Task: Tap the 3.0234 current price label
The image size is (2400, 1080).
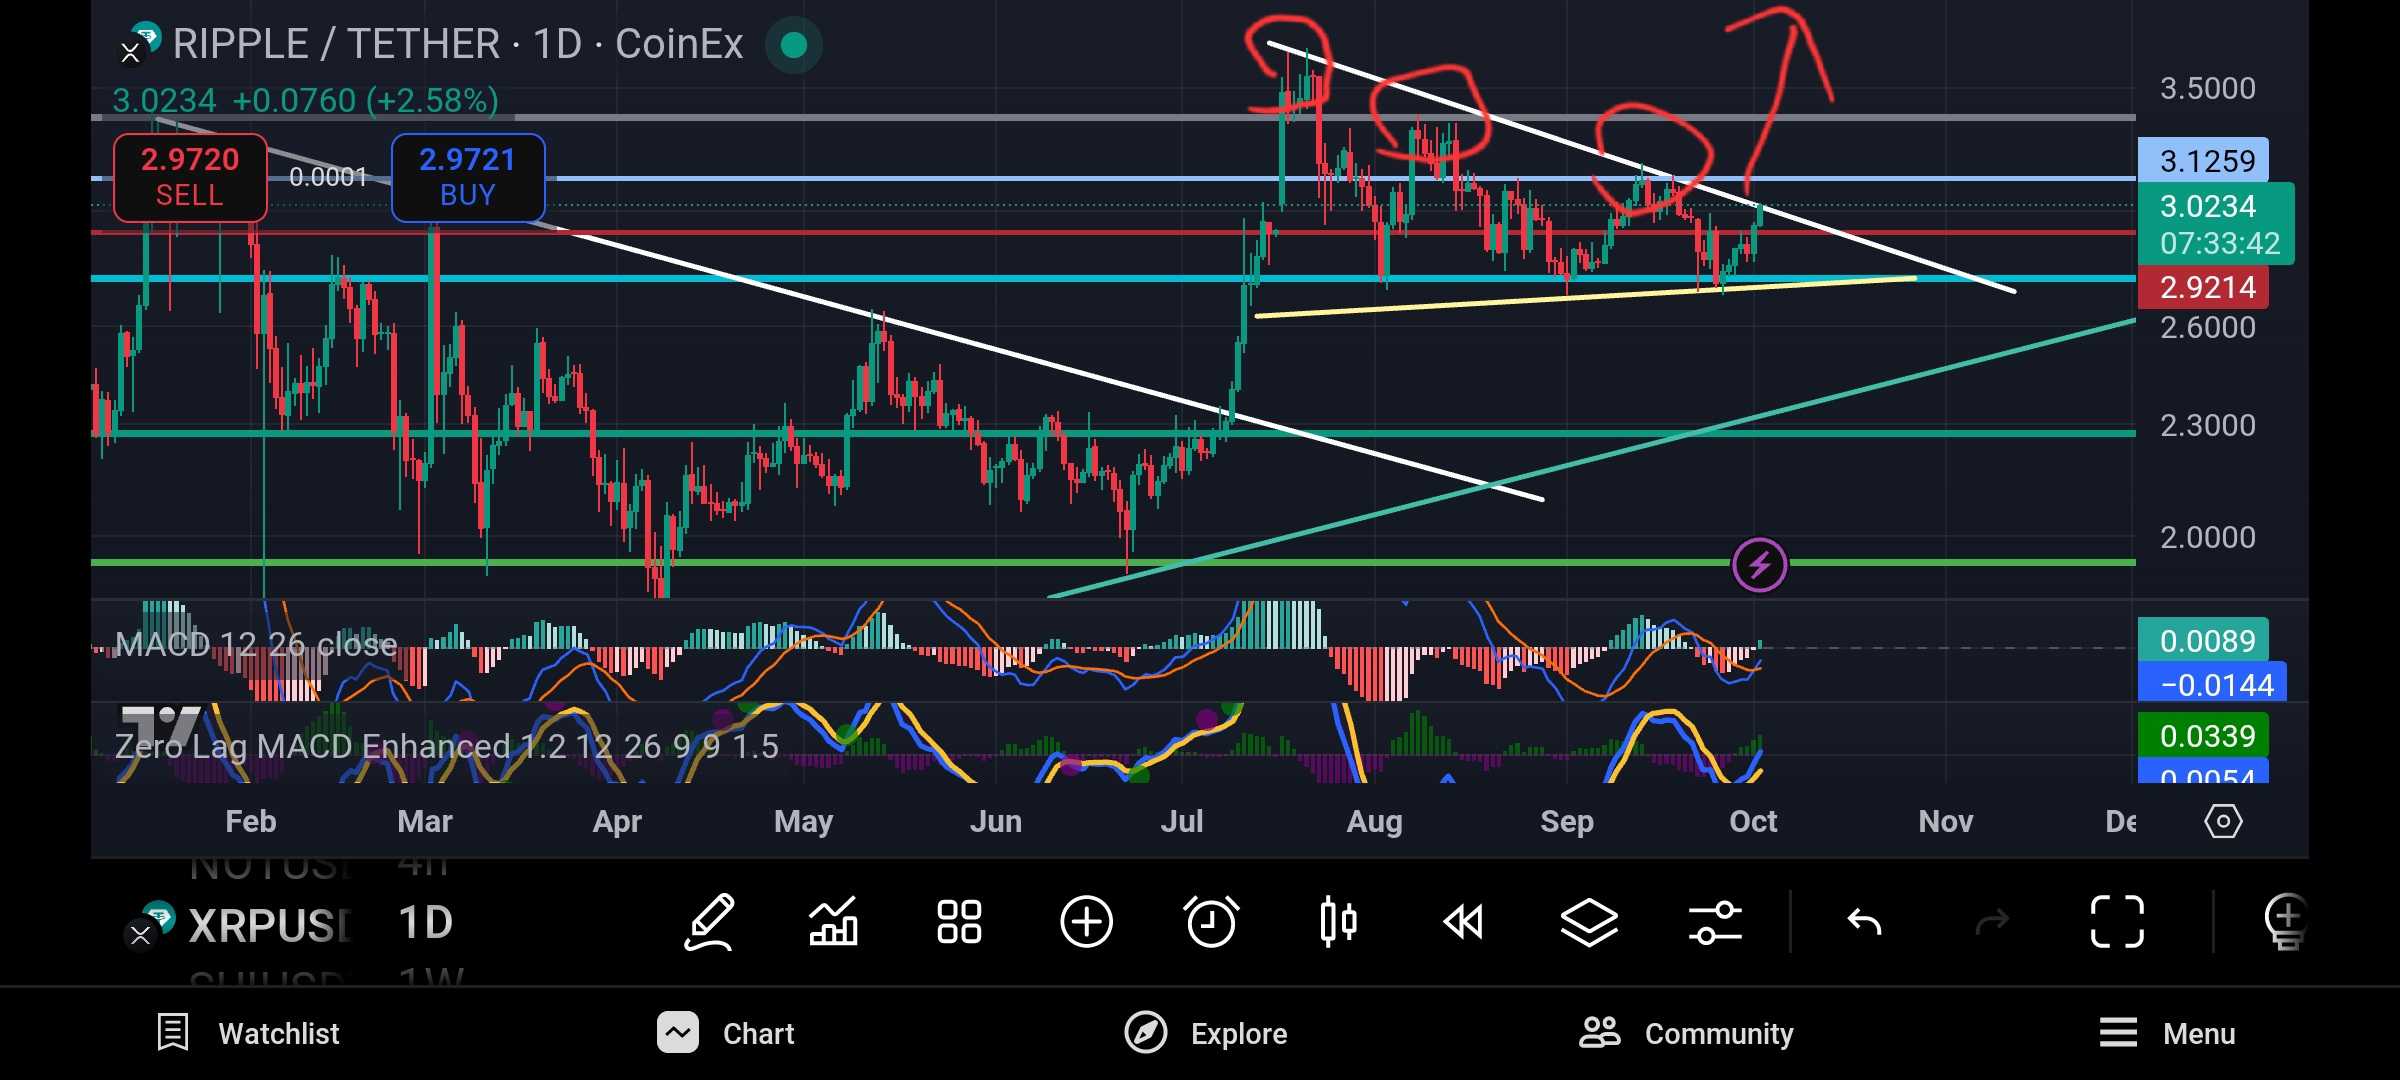Action: click(2216, 224)
